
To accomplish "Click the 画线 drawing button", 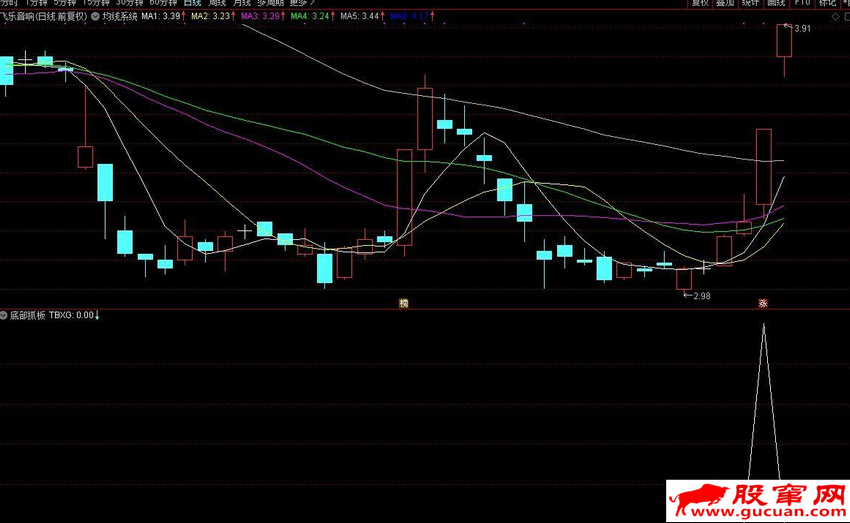I will [x=776, y=3].
